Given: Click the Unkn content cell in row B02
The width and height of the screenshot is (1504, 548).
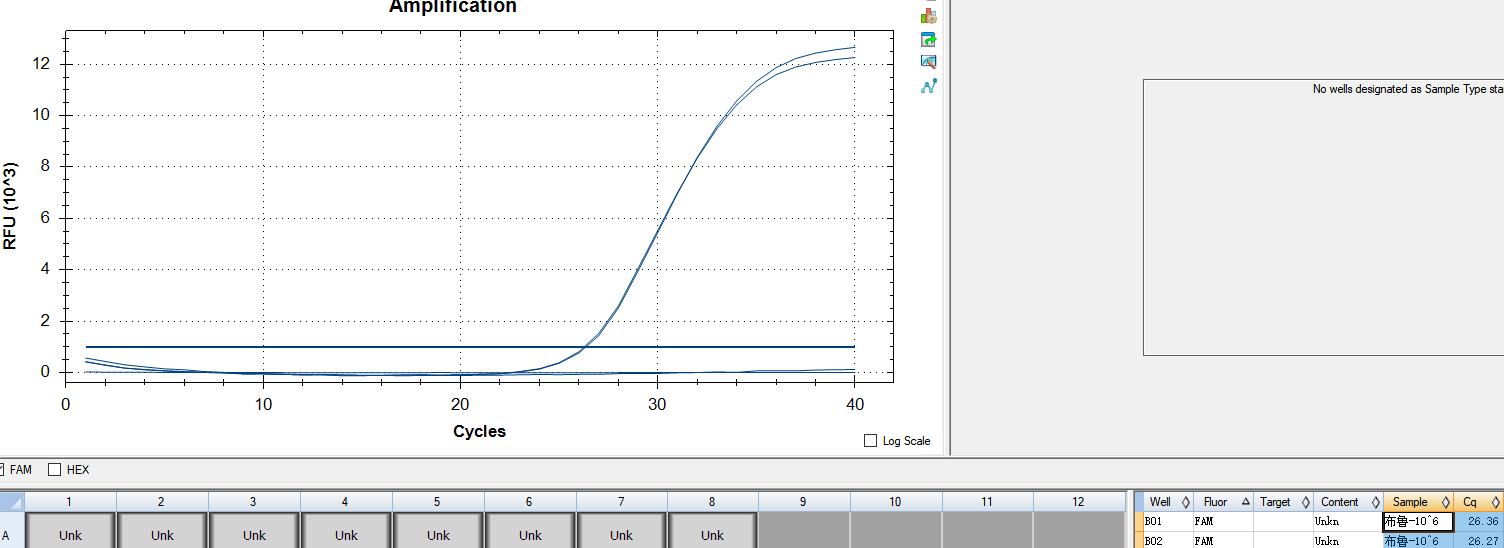Looking at the screenshot, I should tap(1348, 540).
